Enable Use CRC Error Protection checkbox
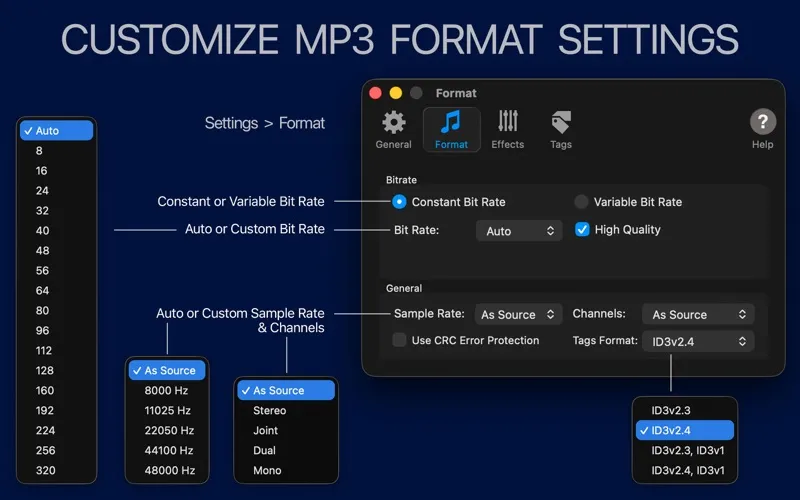This screenshot has width=800, height=500. click(399, 340)
